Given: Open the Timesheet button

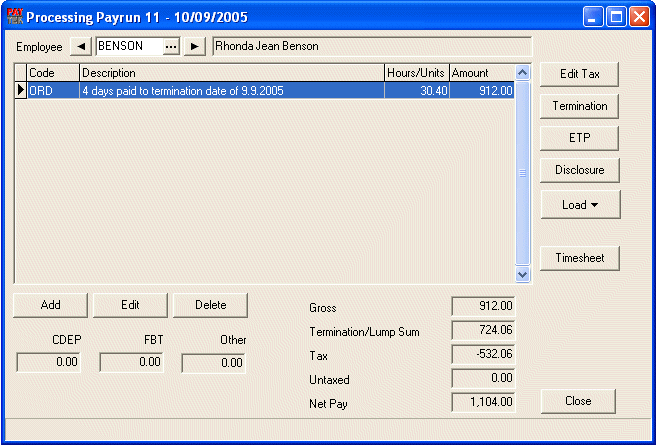Looking at the screenshot, I should [x=579, y=258].
